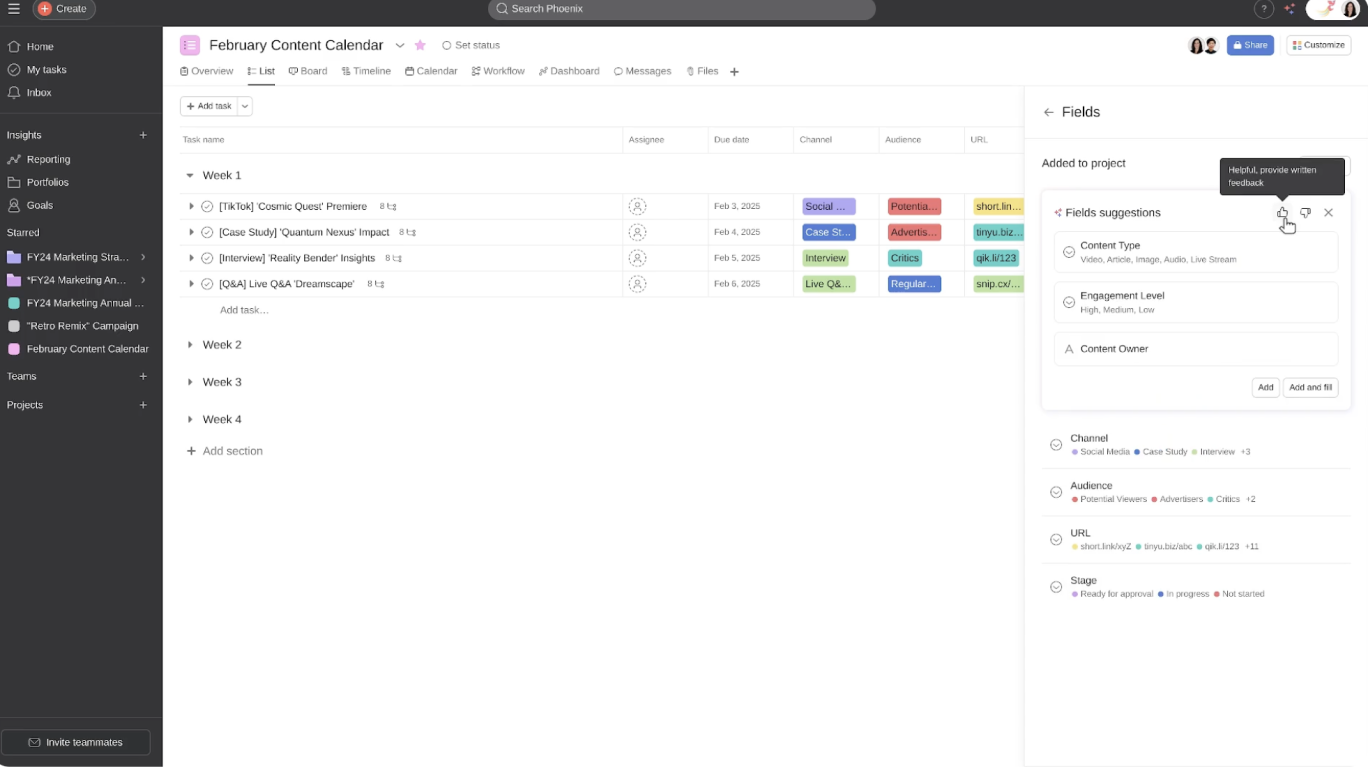This screenshot has height=768, width=1368.
Task: Open the Add task dropdown arrow
Action: pyautogui.click(x=245, y=105)
